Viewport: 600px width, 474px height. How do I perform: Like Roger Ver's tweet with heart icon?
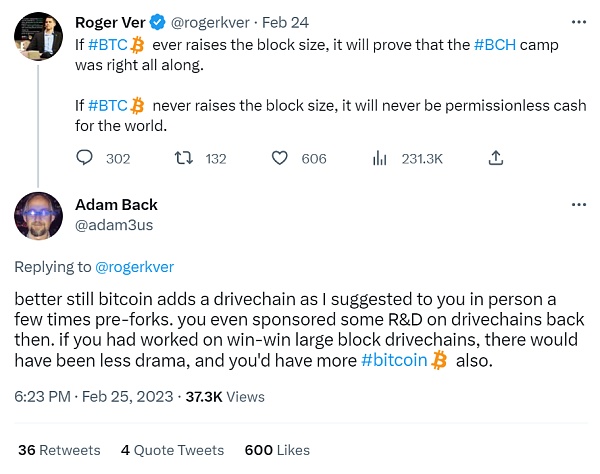coord(281,158)
